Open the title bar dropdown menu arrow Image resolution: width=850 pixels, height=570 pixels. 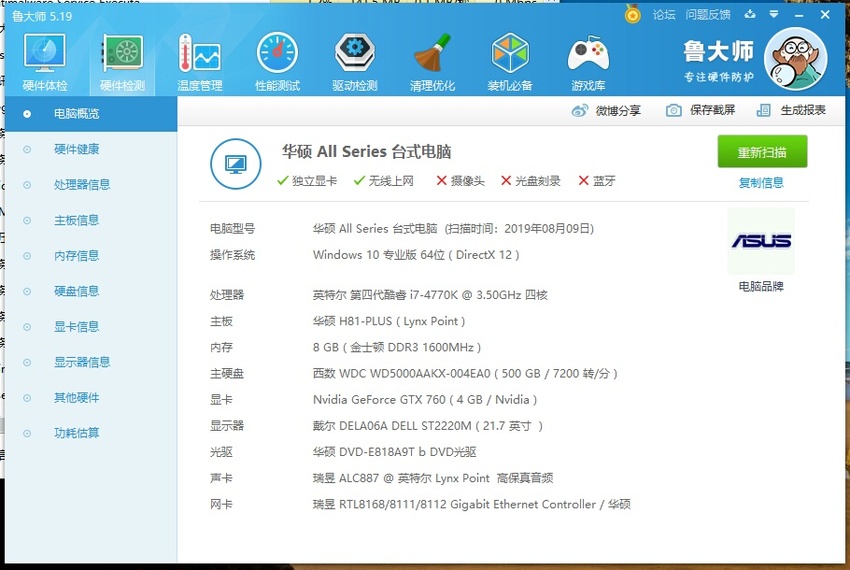[774, 15]
